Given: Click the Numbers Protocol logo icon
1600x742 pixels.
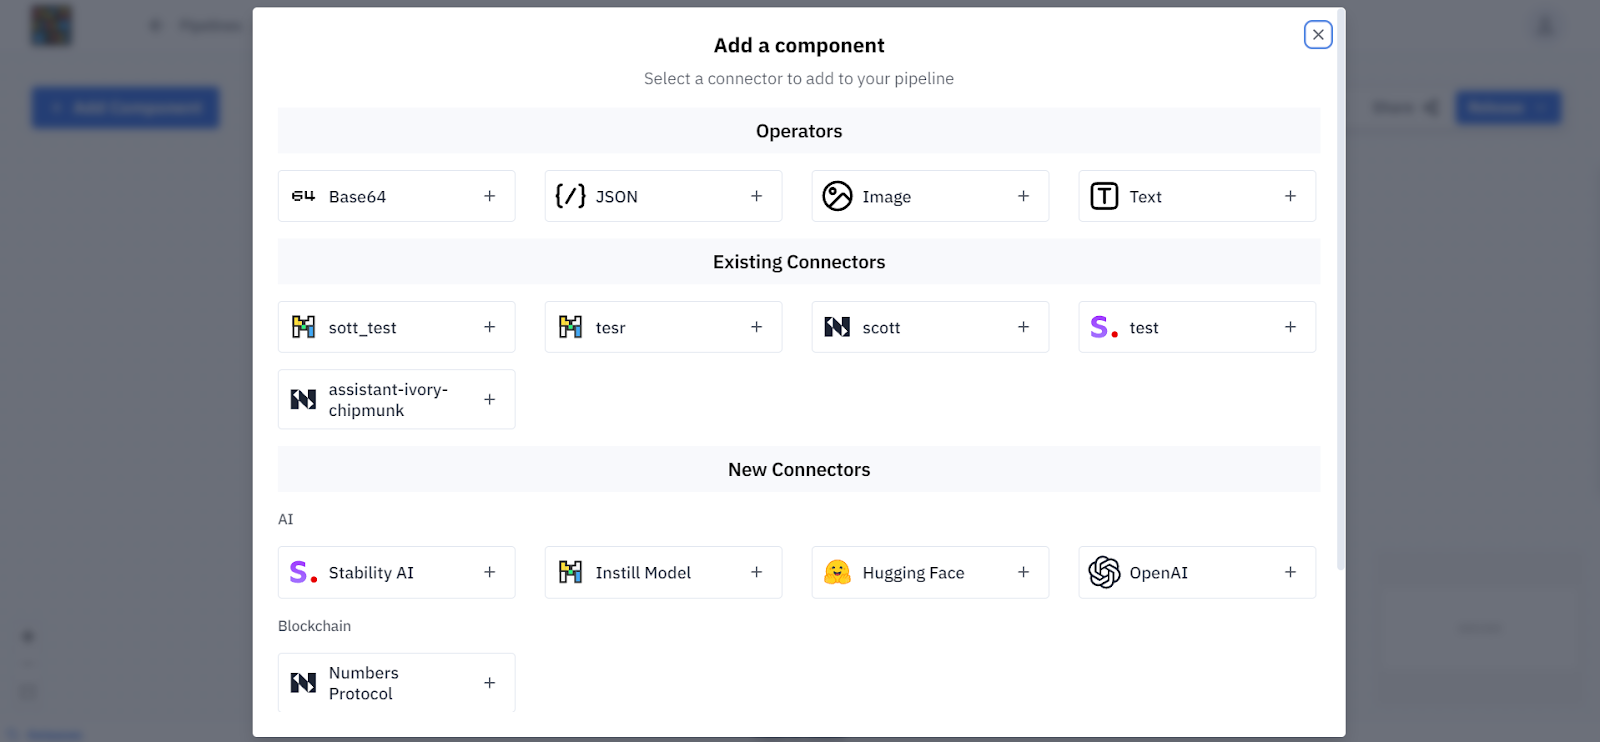Looking at the screenshot, I should coord(303,683).
